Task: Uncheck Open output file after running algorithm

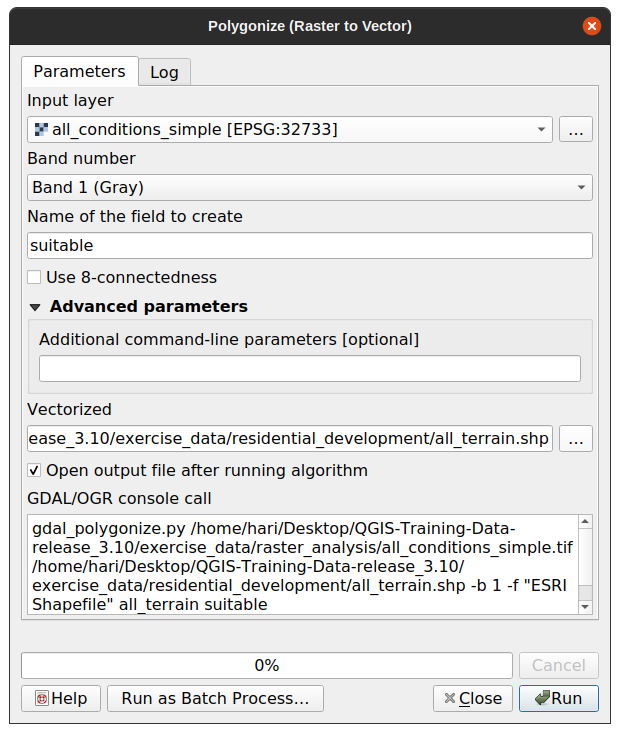Action: coord(35,470)
